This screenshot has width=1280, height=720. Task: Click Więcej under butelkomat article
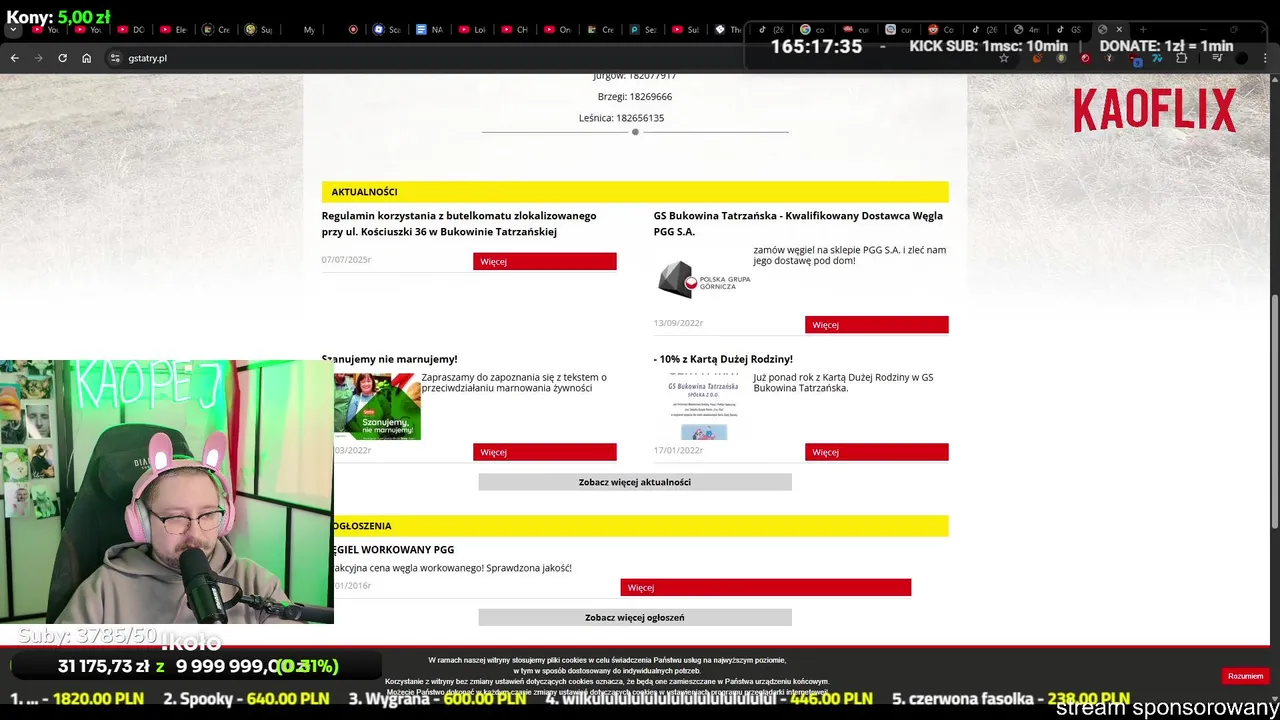(x=544, y=261)
